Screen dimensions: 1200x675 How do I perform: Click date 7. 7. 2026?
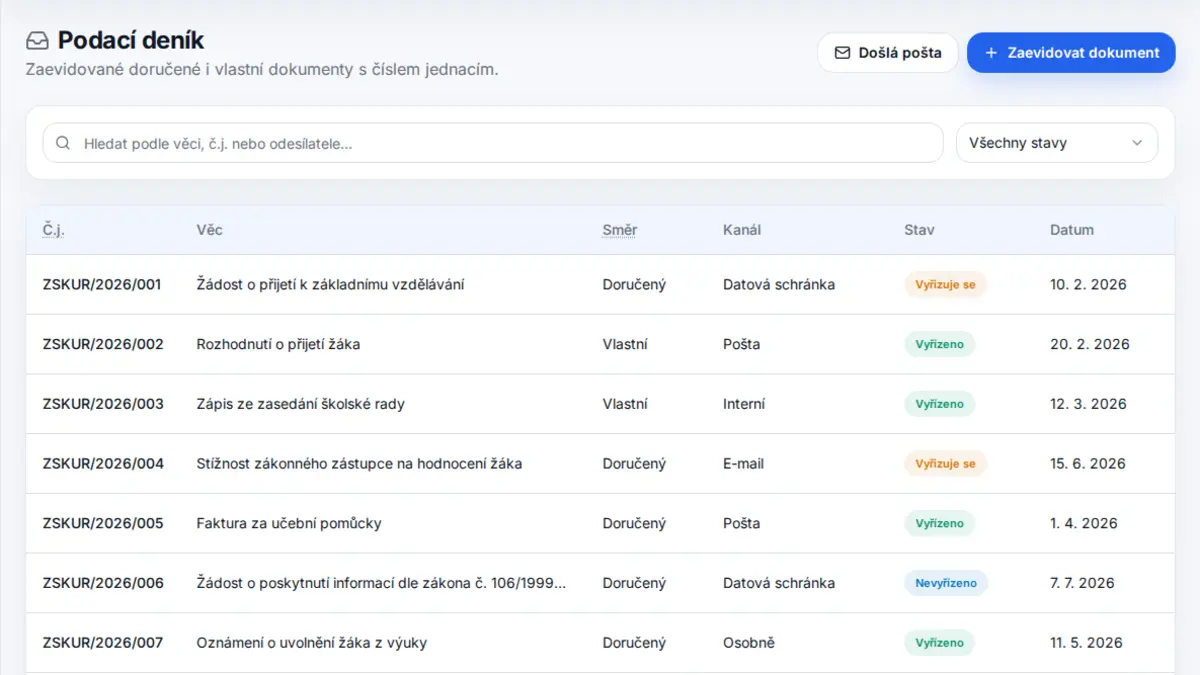click(1082, 583)
